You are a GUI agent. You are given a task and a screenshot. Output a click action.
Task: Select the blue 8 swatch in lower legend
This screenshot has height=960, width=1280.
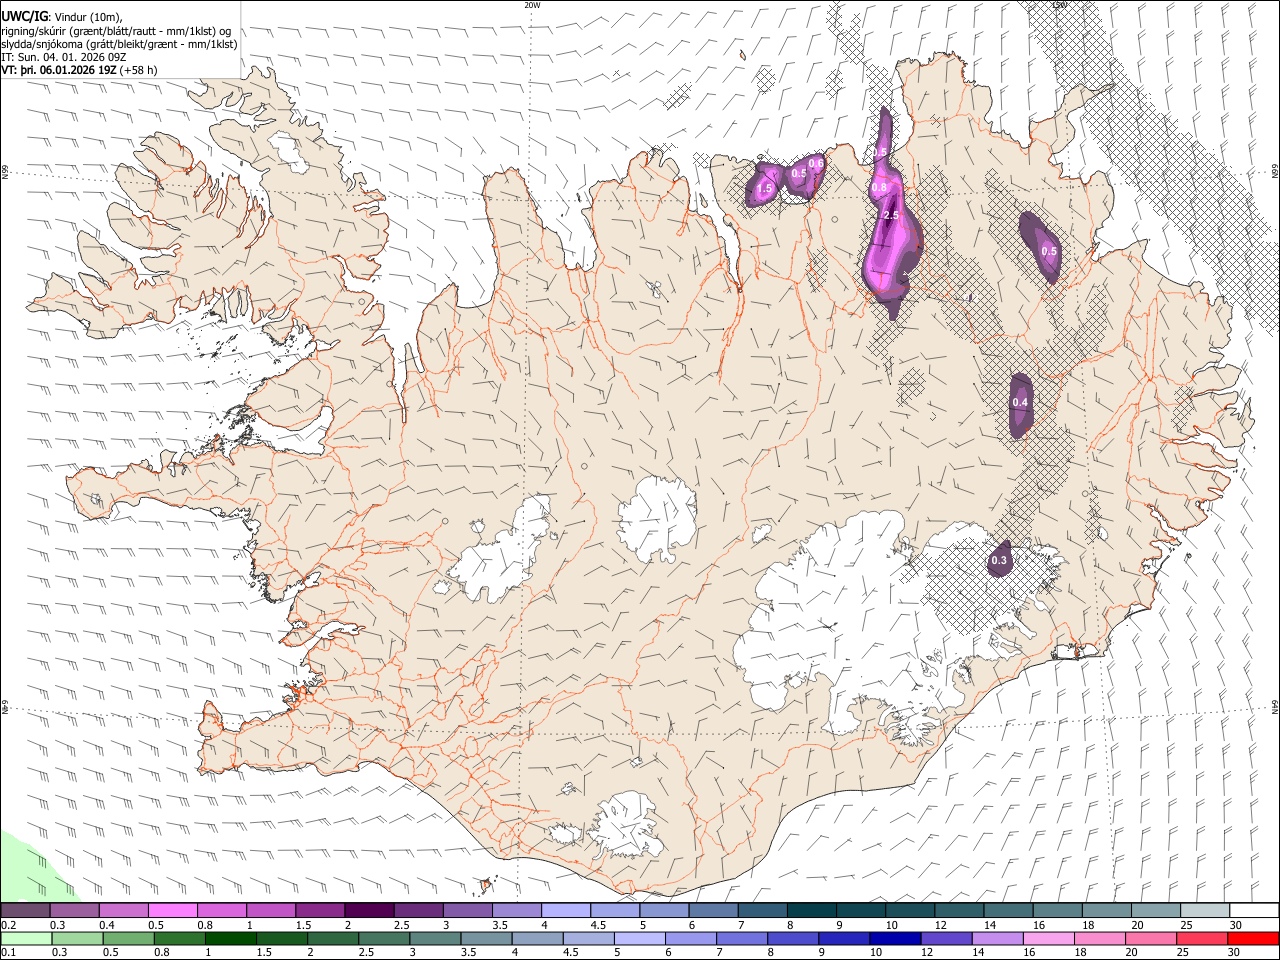click(x=794, y=938)
